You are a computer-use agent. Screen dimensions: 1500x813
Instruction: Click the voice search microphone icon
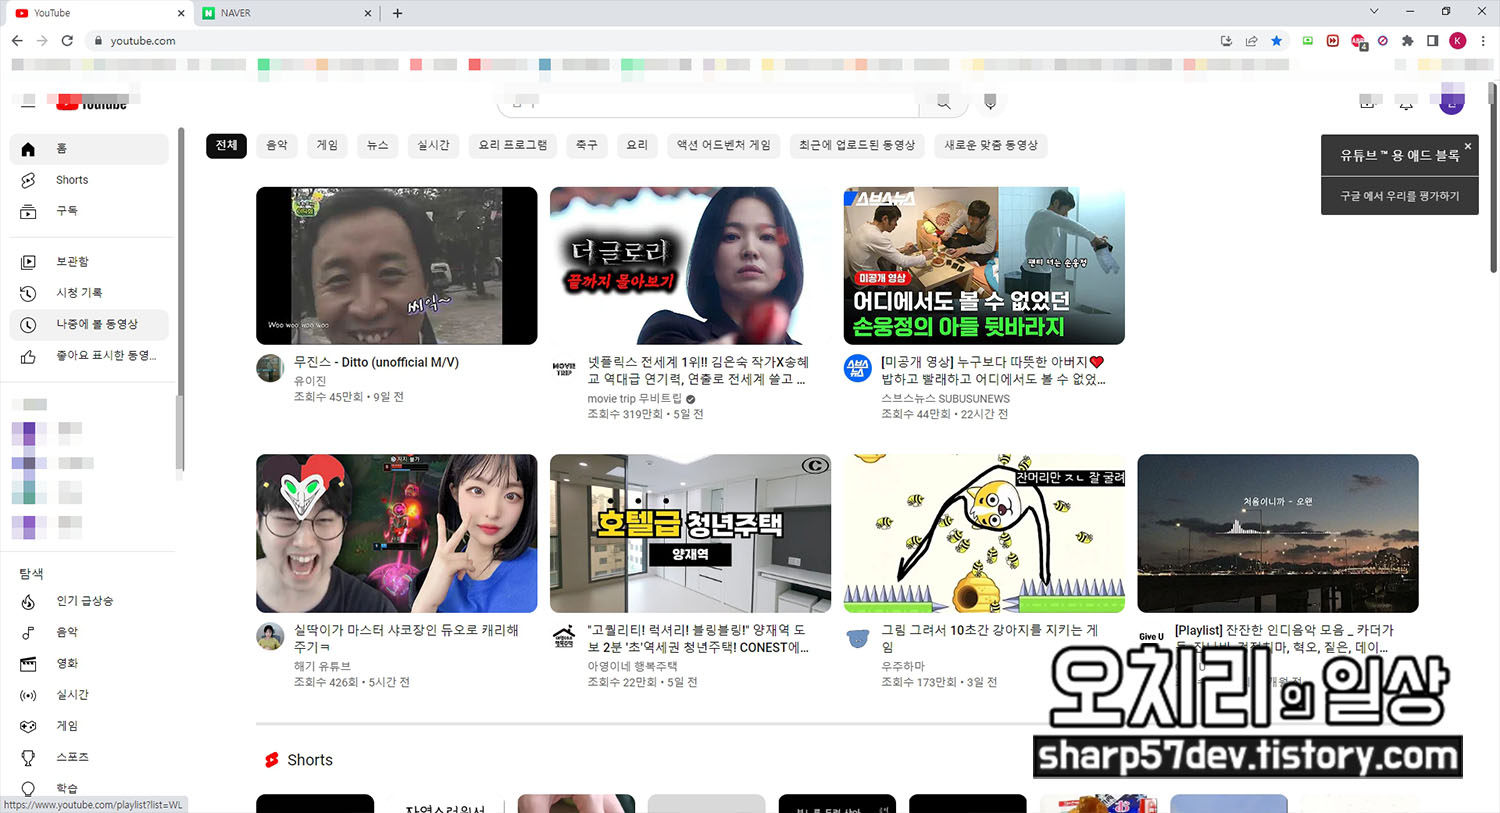[990, 102]
